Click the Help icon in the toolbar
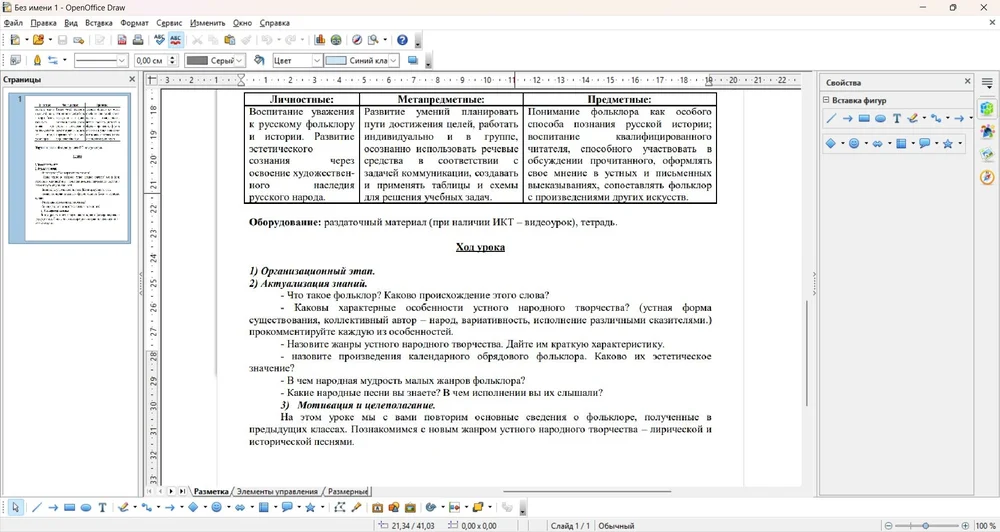Viewport: 1000px width, 532px height. click(402, 40)
